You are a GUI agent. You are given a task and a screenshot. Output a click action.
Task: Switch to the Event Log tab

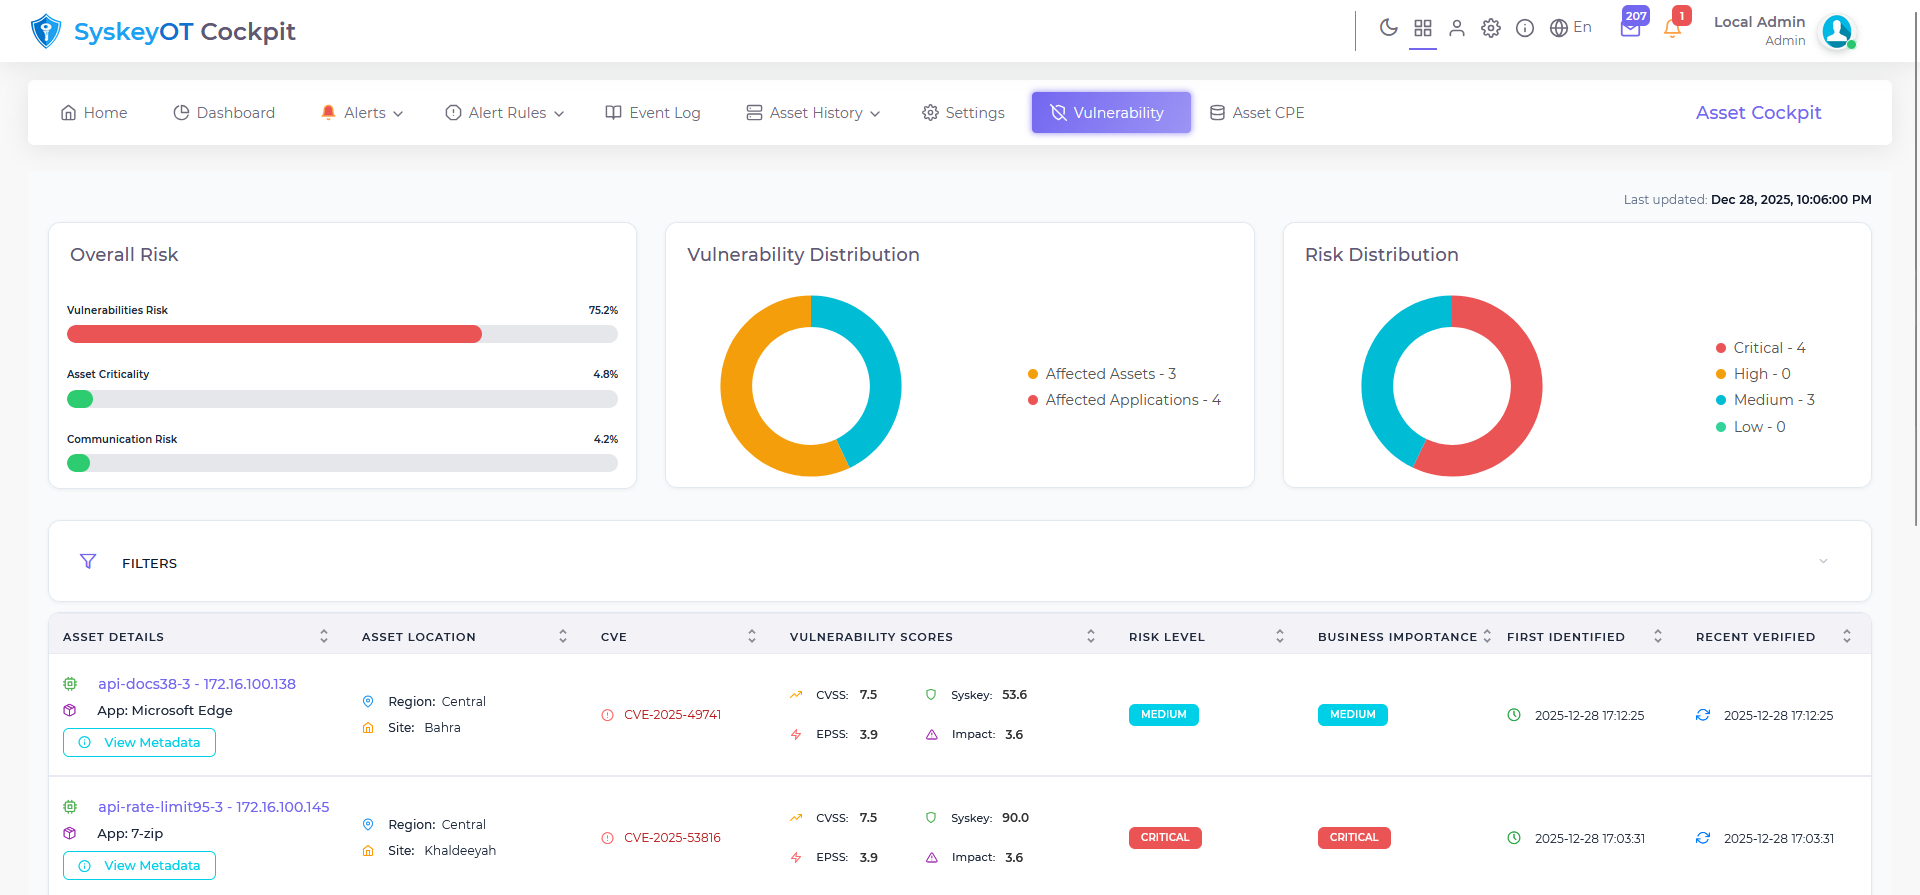653,113
